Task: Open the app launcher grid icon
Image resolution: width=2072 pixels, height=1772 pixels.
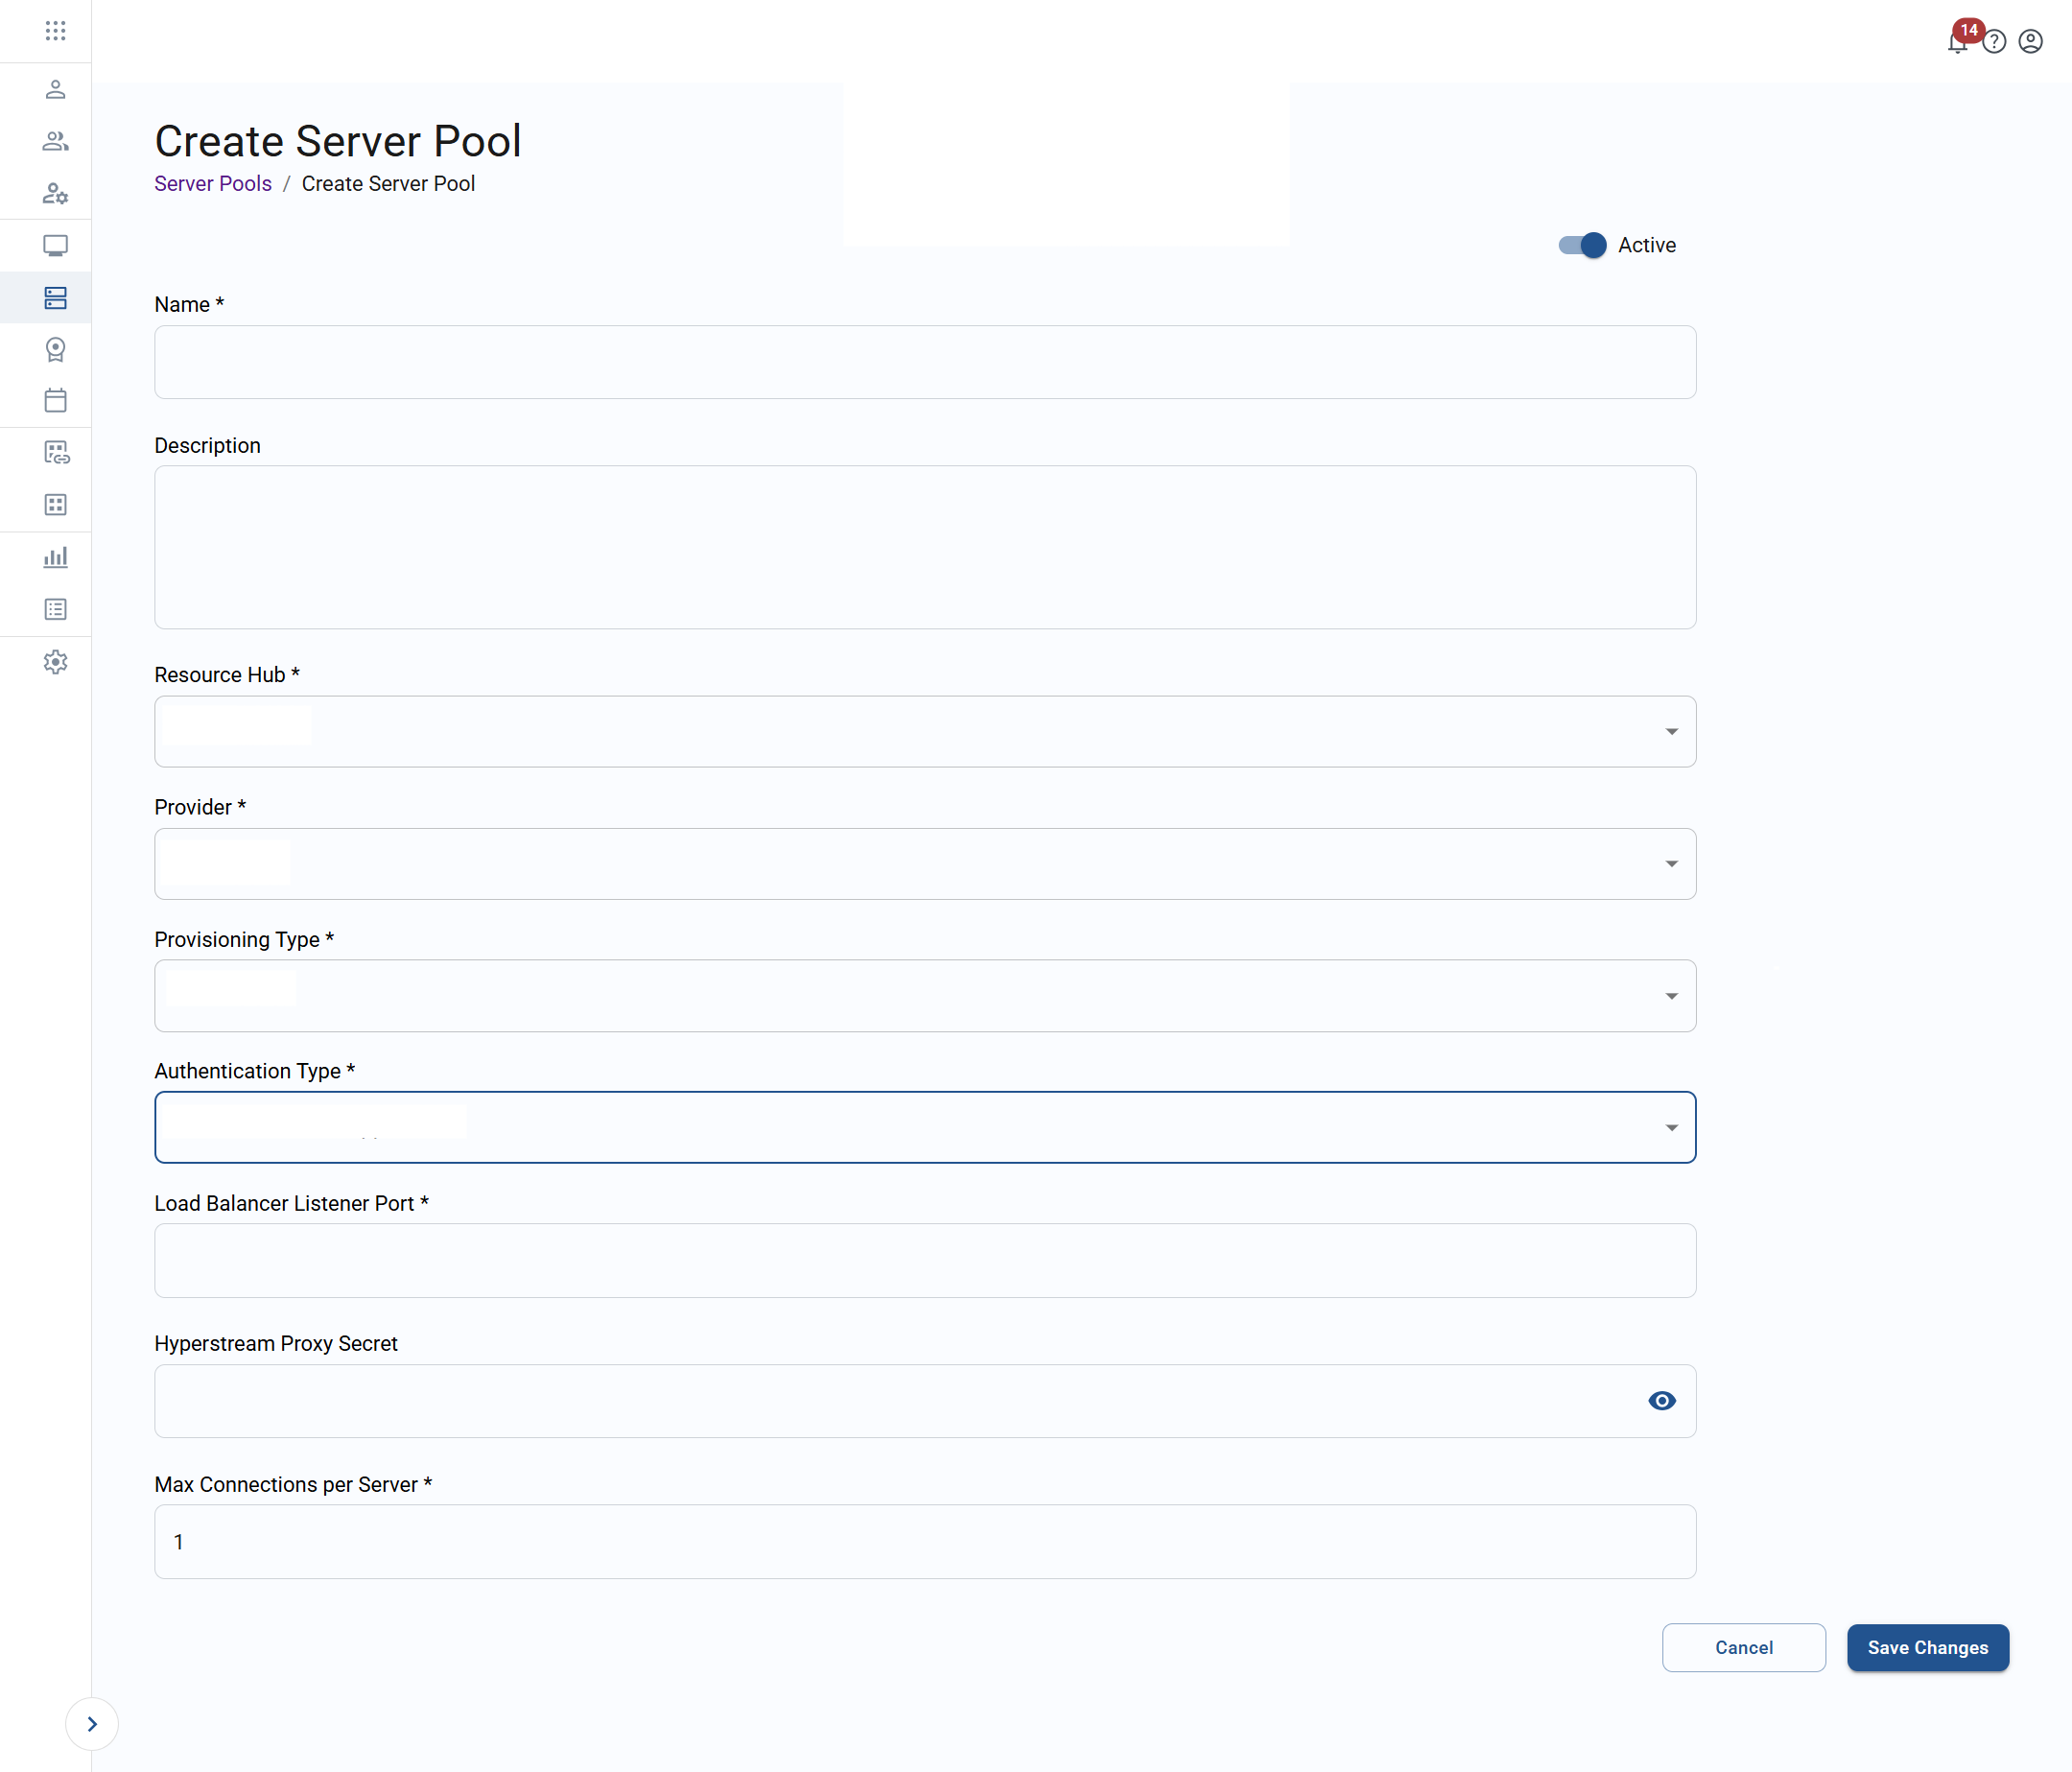Action: click(x=56, y=31)
